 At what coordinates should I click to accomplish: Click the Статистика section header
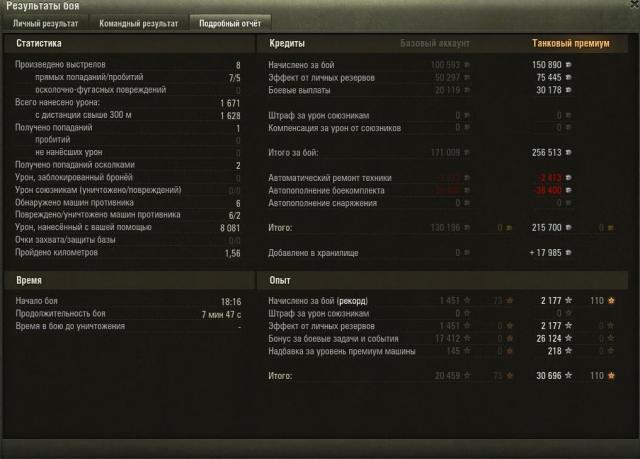[39, 43]
